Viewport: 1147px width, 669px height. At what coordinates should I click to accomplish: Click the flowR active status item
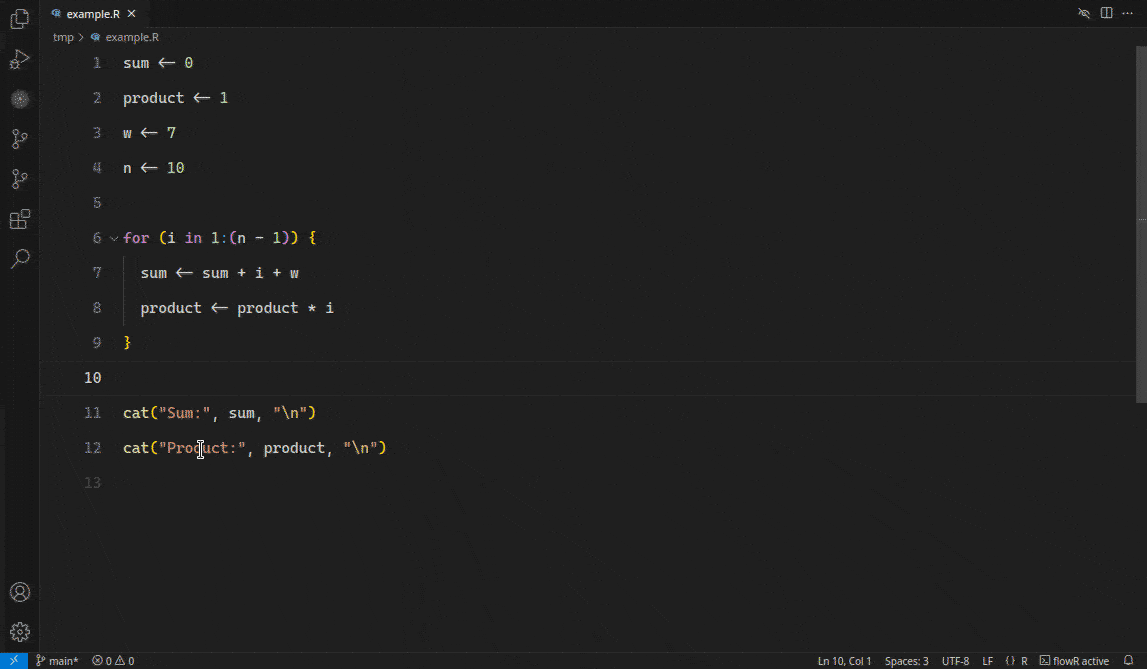(x=1074, y=660)
